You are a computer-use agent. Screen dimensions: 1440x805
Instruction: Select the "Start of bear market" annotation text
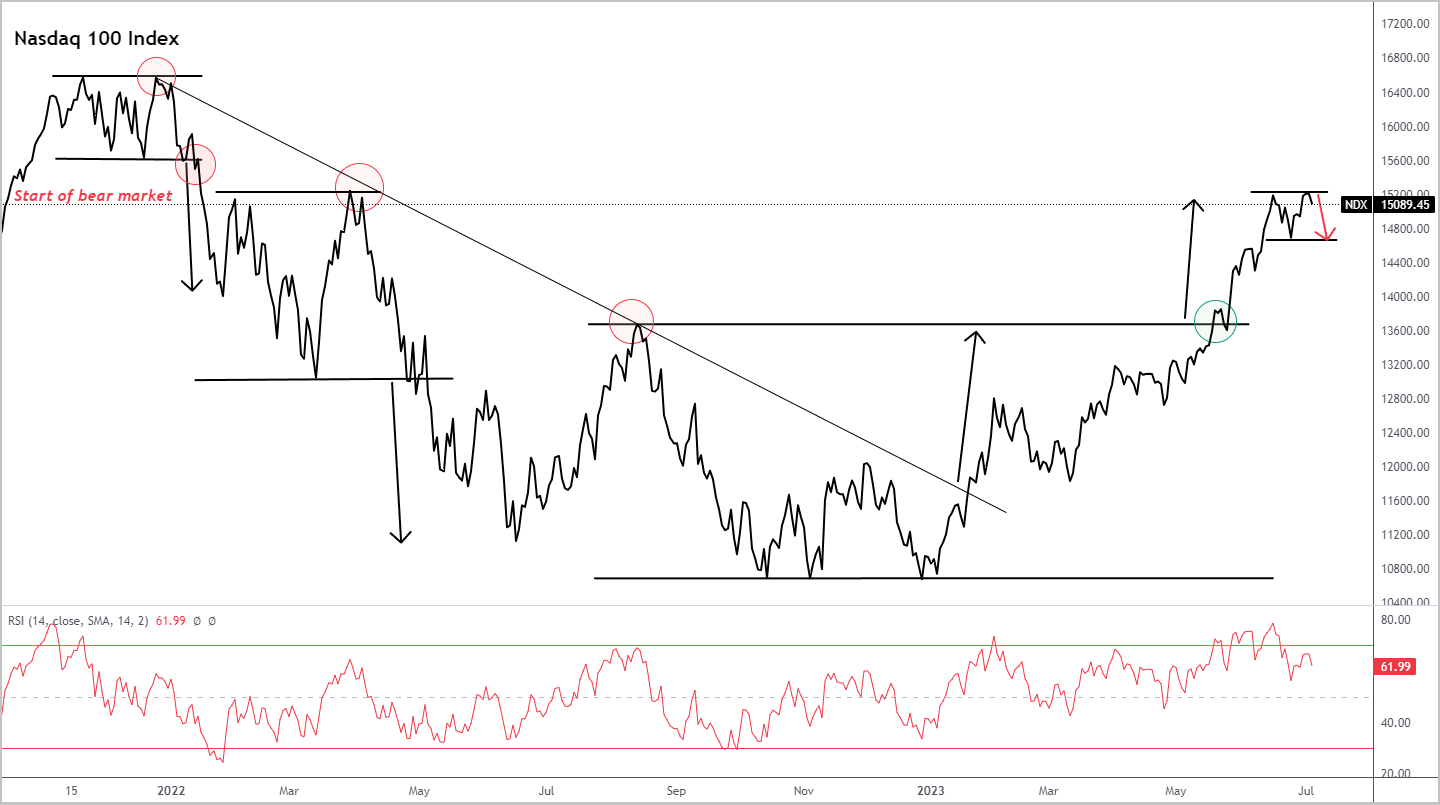tap(93, 196)
